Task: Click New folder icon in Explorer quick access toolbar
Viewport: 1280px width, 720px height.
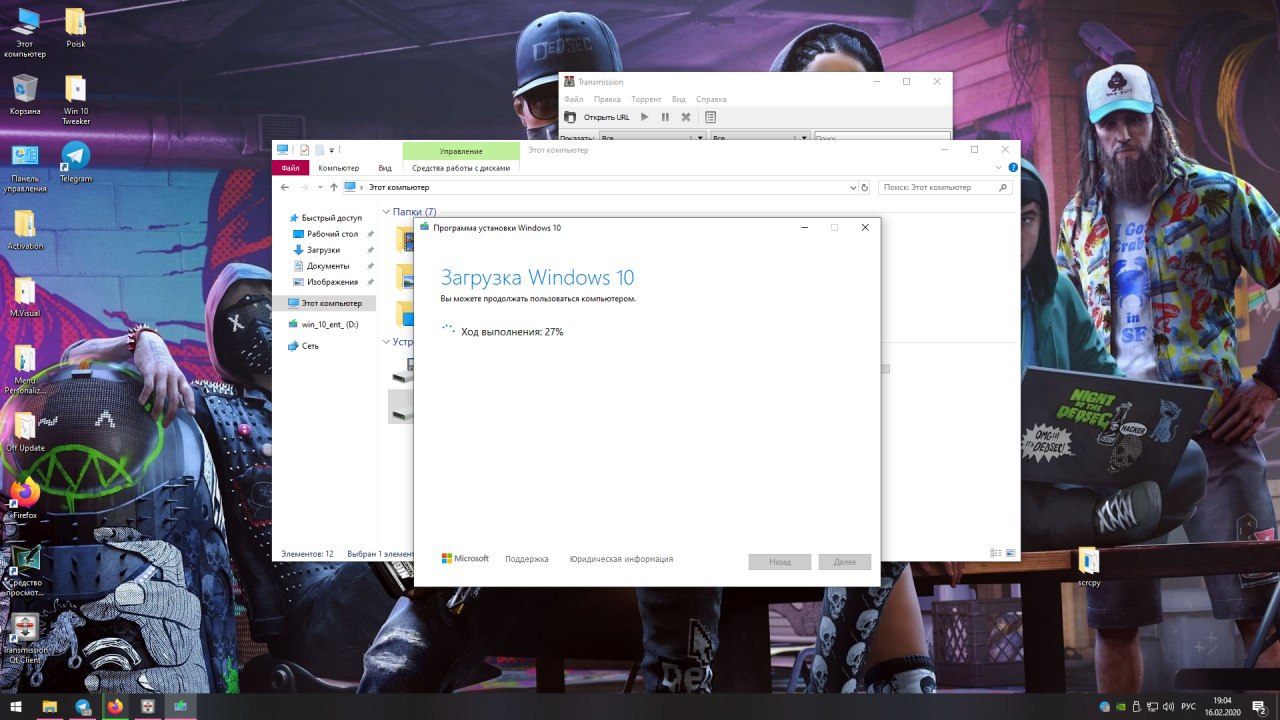Action: (319, 150)
